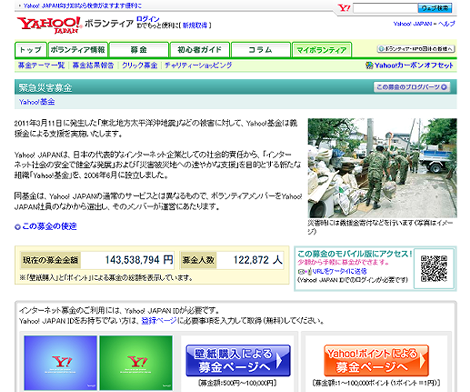Click the QR code image
The image size is (470, 392).
(434, 268)
